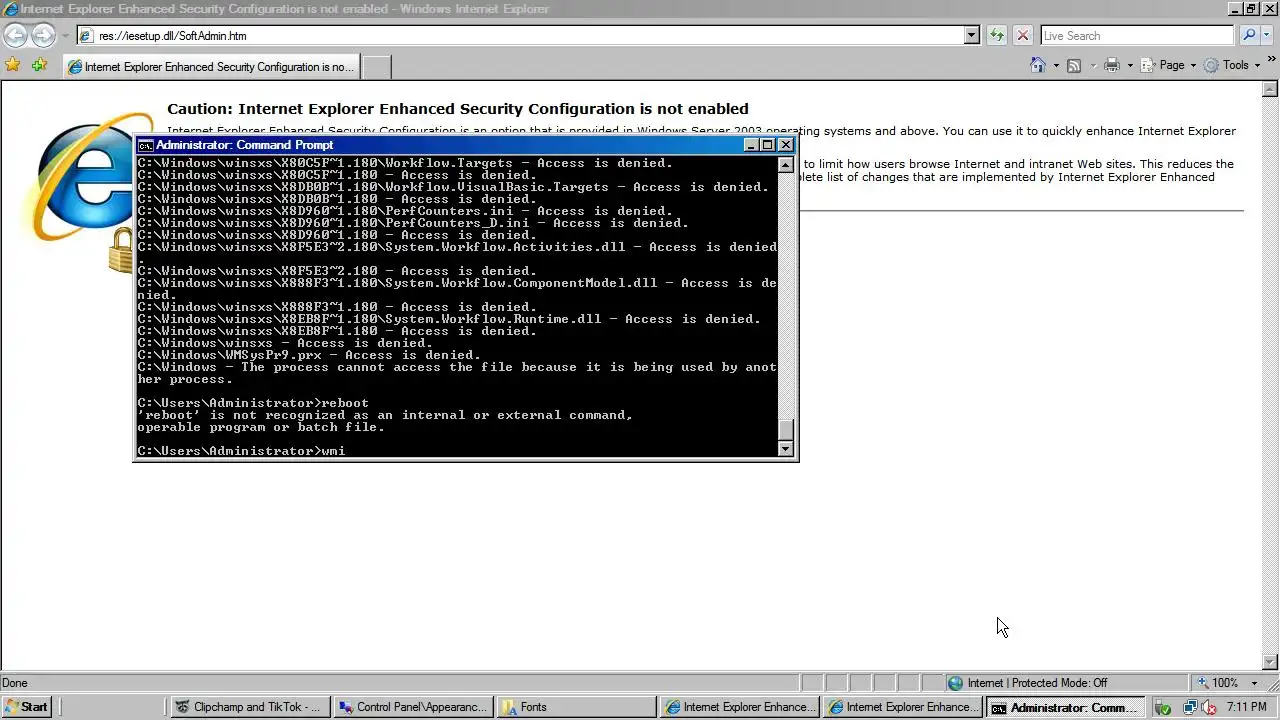The image size is (1280, 720).
Task: Switch to Control Panel\Appearance taskbar button
Action: pos(413,707)
